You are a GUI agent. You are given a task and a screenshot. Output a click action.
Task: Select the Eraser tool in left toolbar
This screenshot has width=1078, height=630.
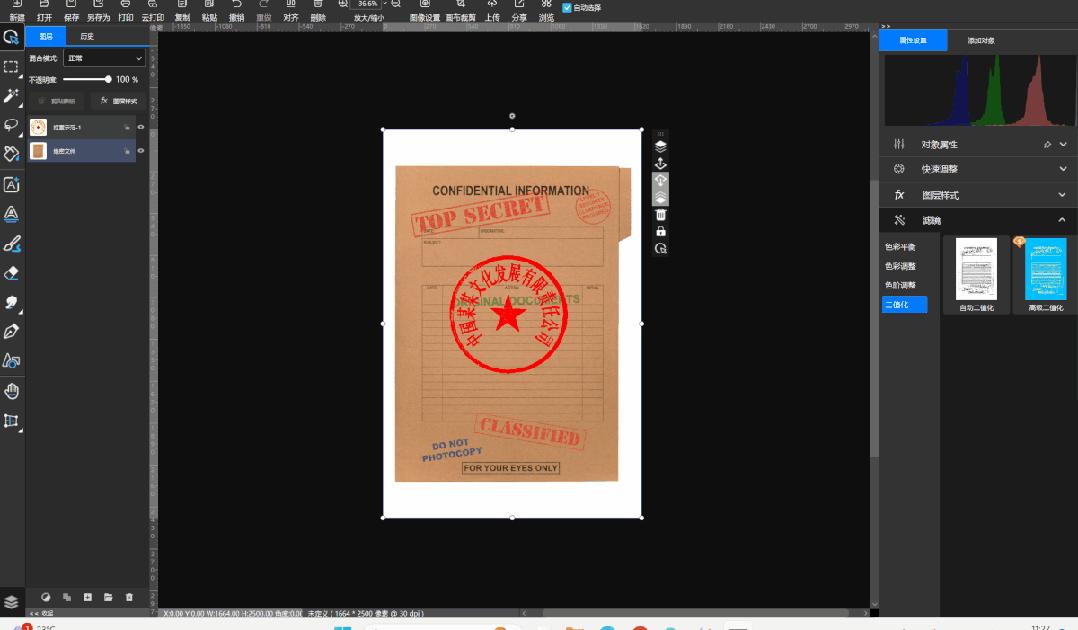[12, 273]
